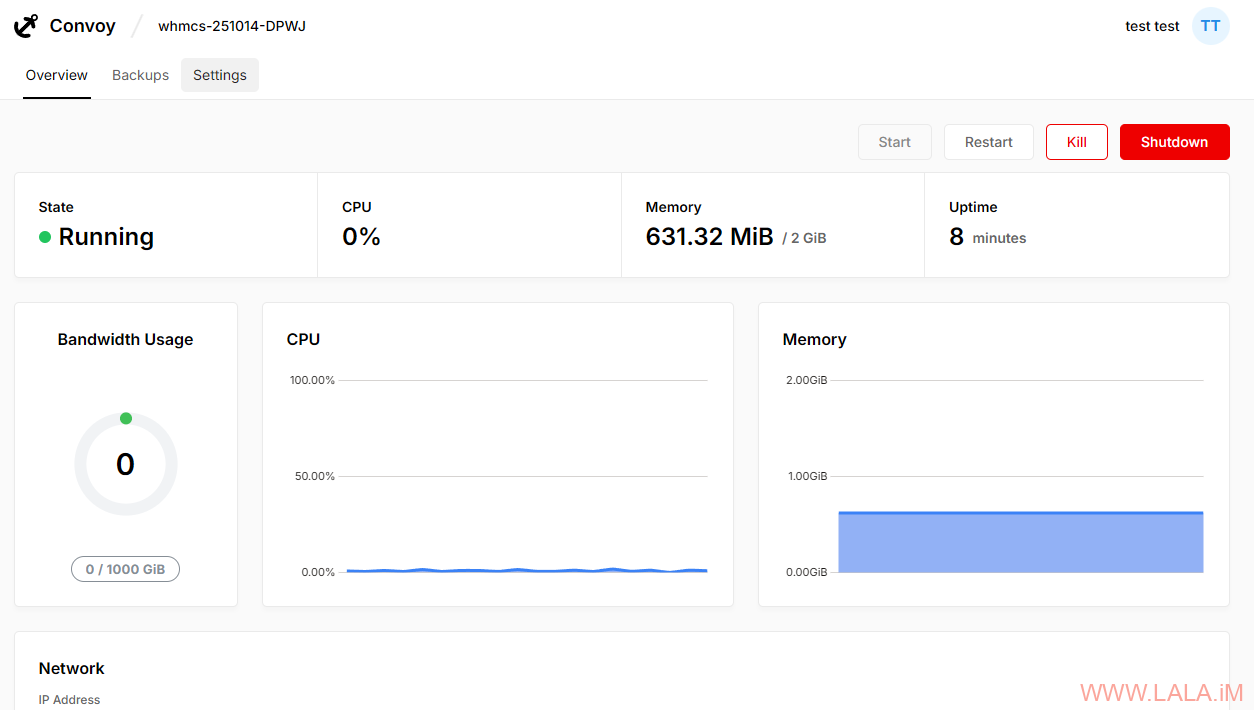This screenshot has height=710, width=1254.
Task: Restart the server with Restart button
Action: pos(988,142)
